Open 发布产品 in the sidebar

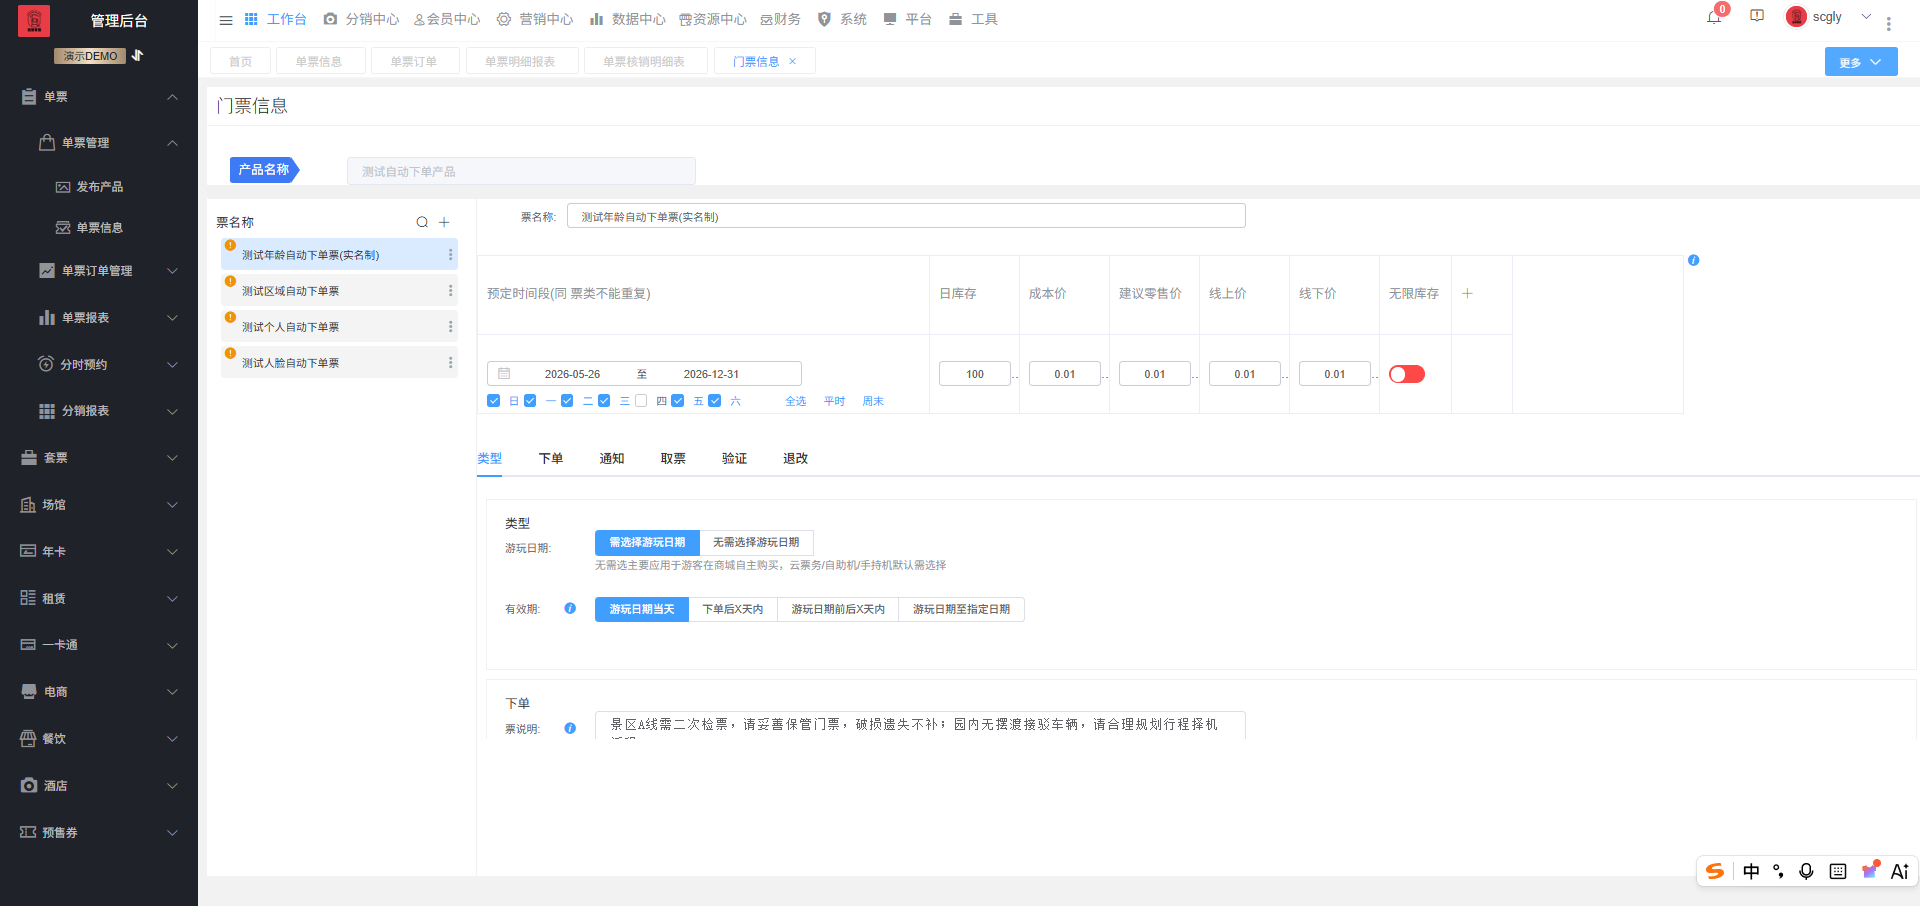(x=99, y=187)
